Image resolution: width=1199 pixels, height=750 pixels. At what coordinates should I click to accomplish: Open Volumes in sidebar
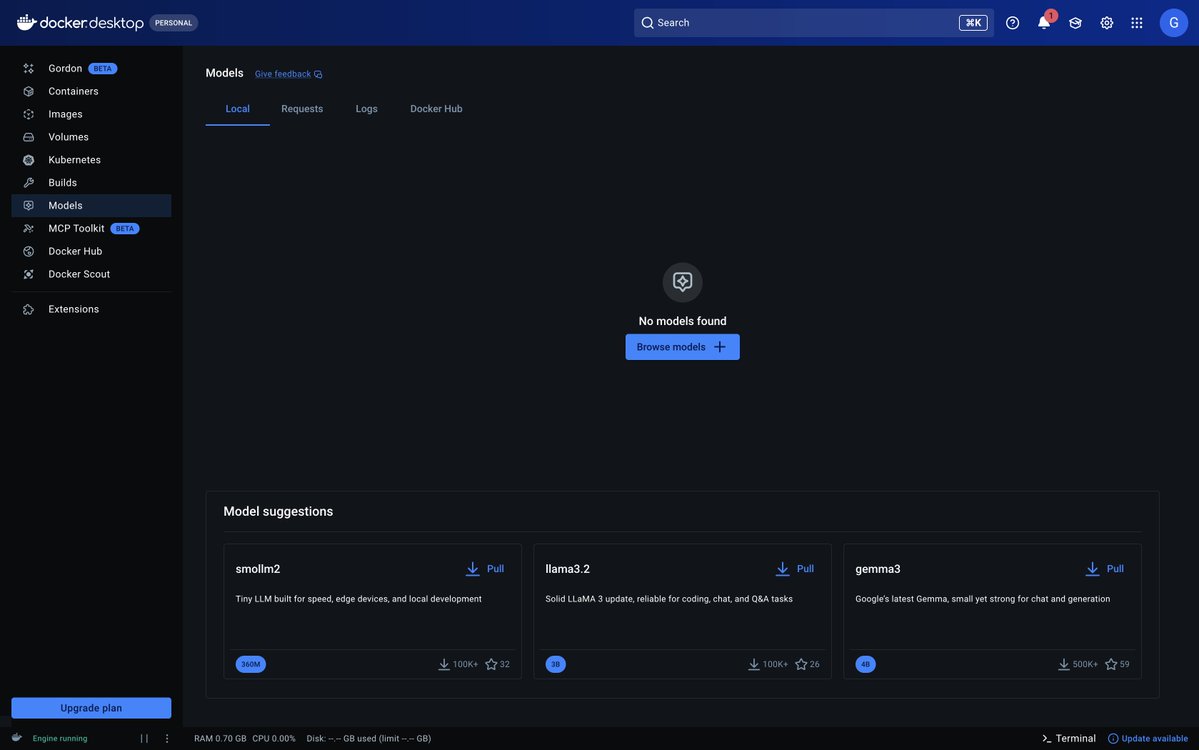pyautogui.click(x=91, y=137)
